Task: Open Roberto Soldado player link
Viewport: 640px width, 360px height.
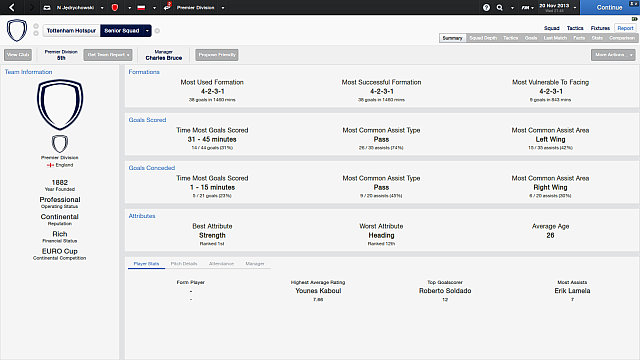Action: click(445, 291)
